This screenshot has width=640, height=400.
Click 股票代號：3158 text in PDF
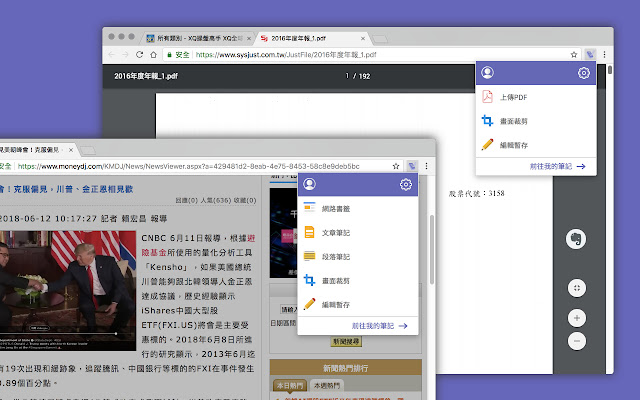(x=476, y=193)
